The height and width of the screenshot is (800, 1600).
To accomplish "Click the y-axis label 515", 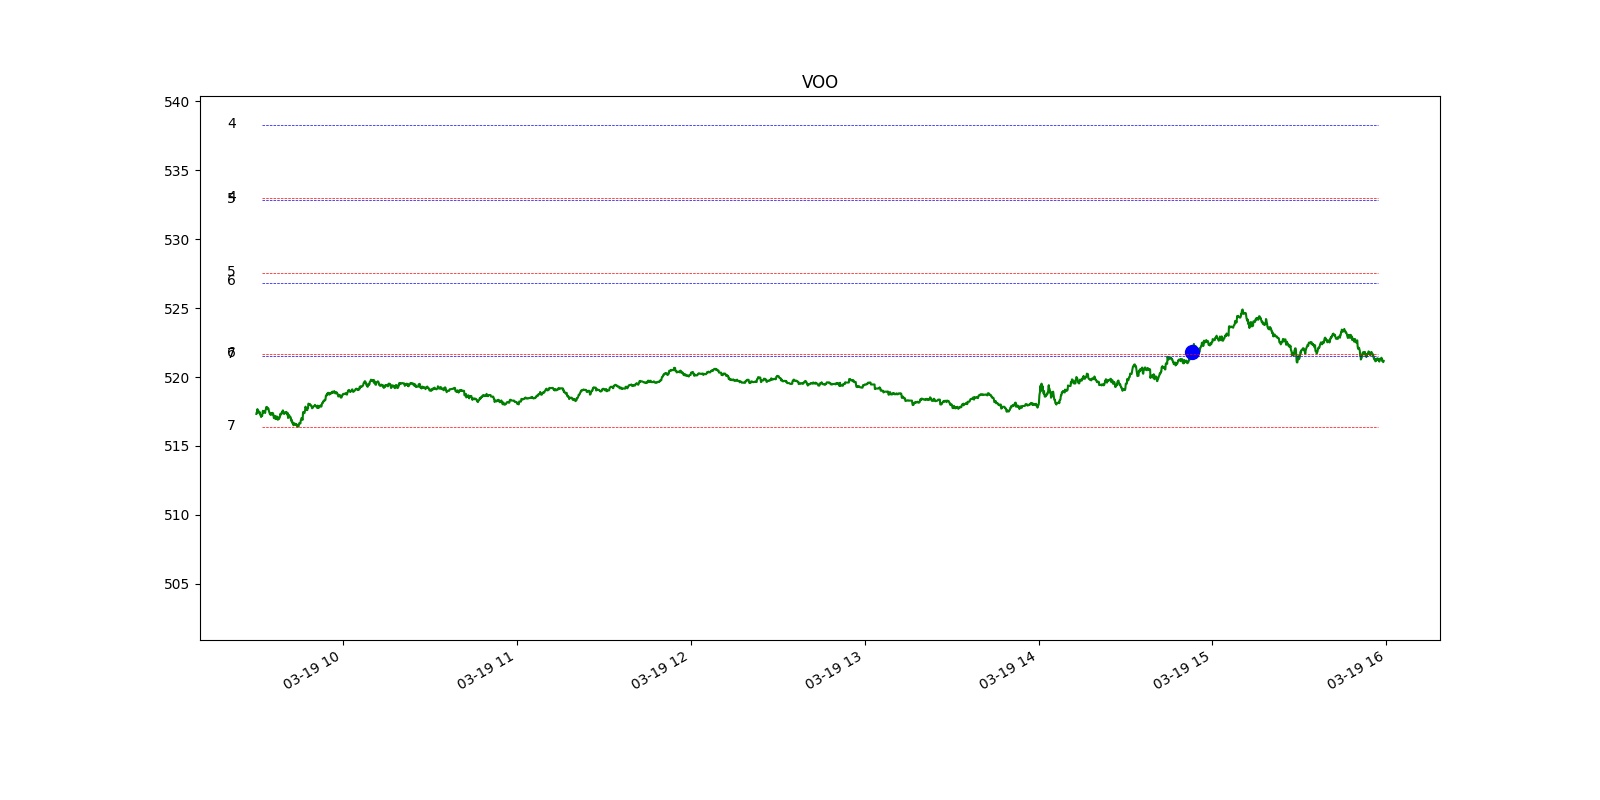I will [x=176, y=446].
